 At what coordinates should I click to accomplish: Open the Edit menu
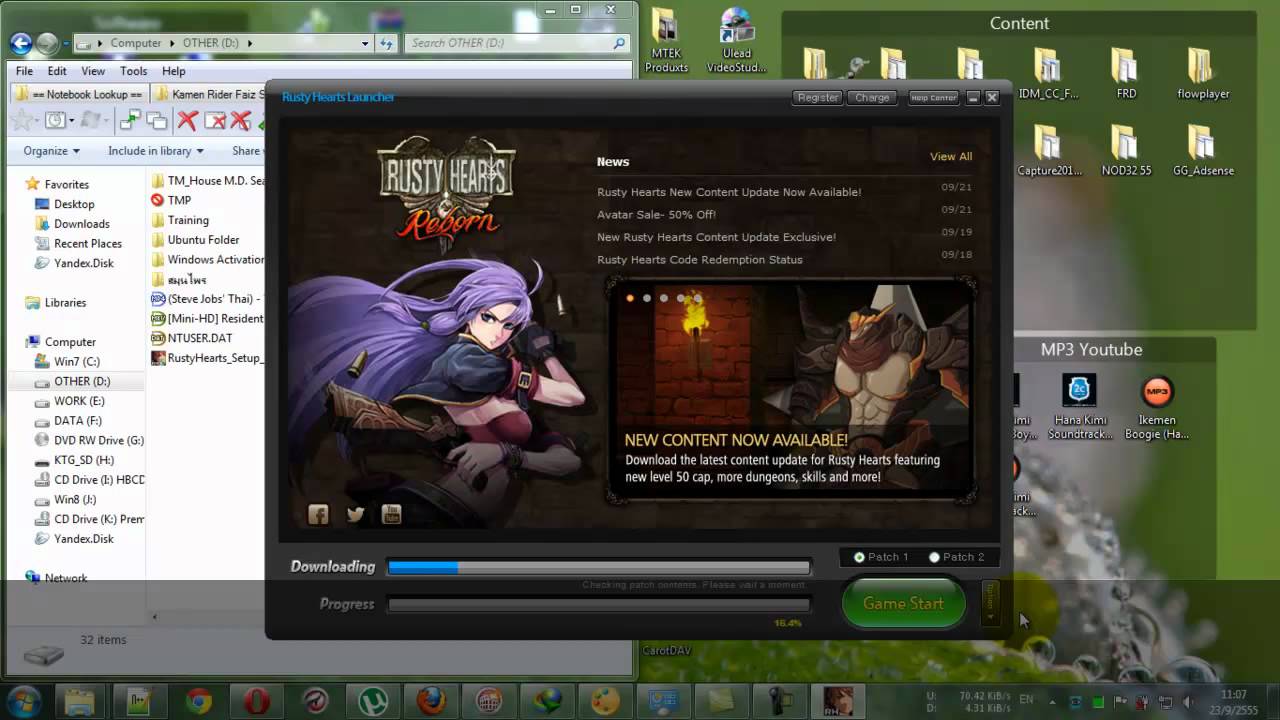(x=57, y=71)
